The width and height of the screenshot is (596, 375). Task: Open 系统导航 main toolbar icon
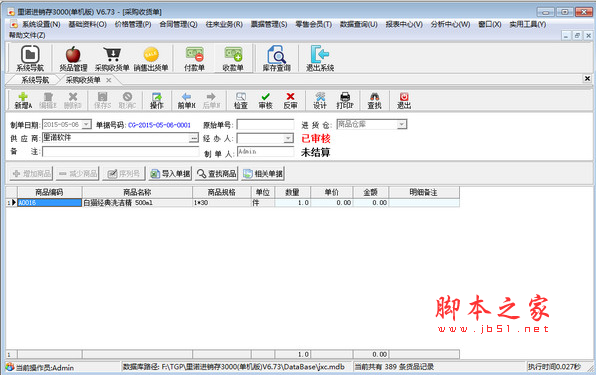(x=30, y=58)
